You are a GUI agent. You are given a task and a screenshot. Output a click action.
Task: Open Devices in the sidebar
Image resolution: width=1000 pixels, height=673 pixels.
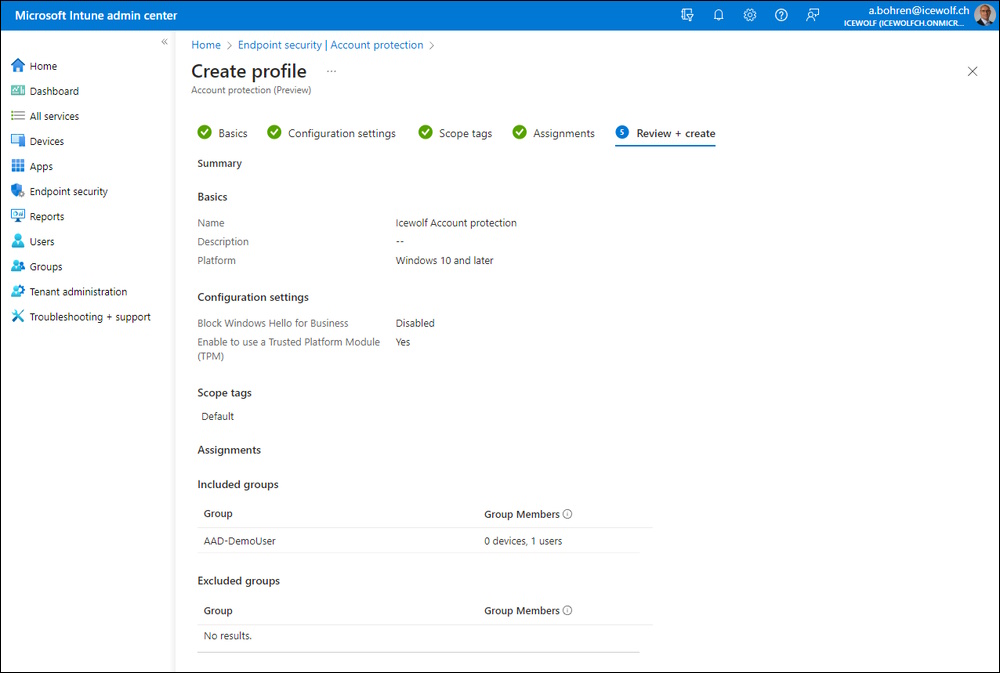pyautogui.click(x=47, y=141)
